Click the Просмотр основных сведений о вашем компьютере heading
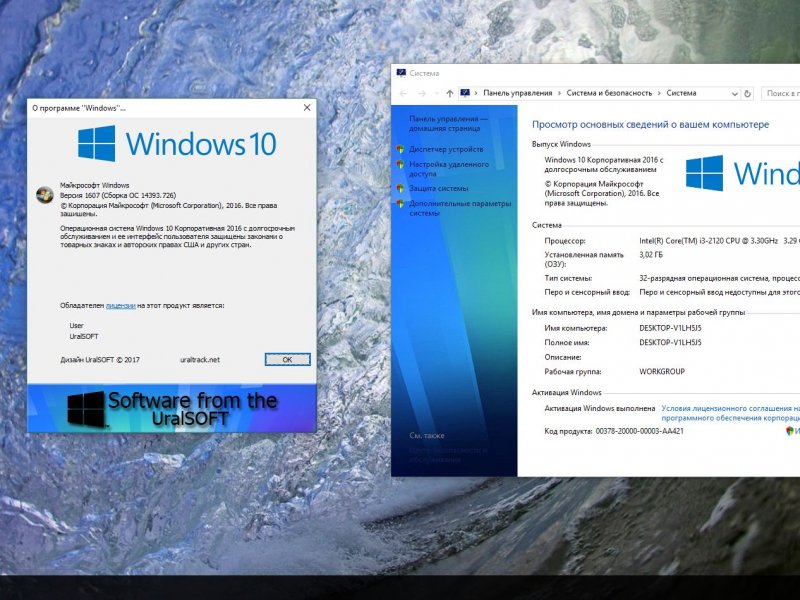Viewport: 800px width, 600px height. (650, 124)
